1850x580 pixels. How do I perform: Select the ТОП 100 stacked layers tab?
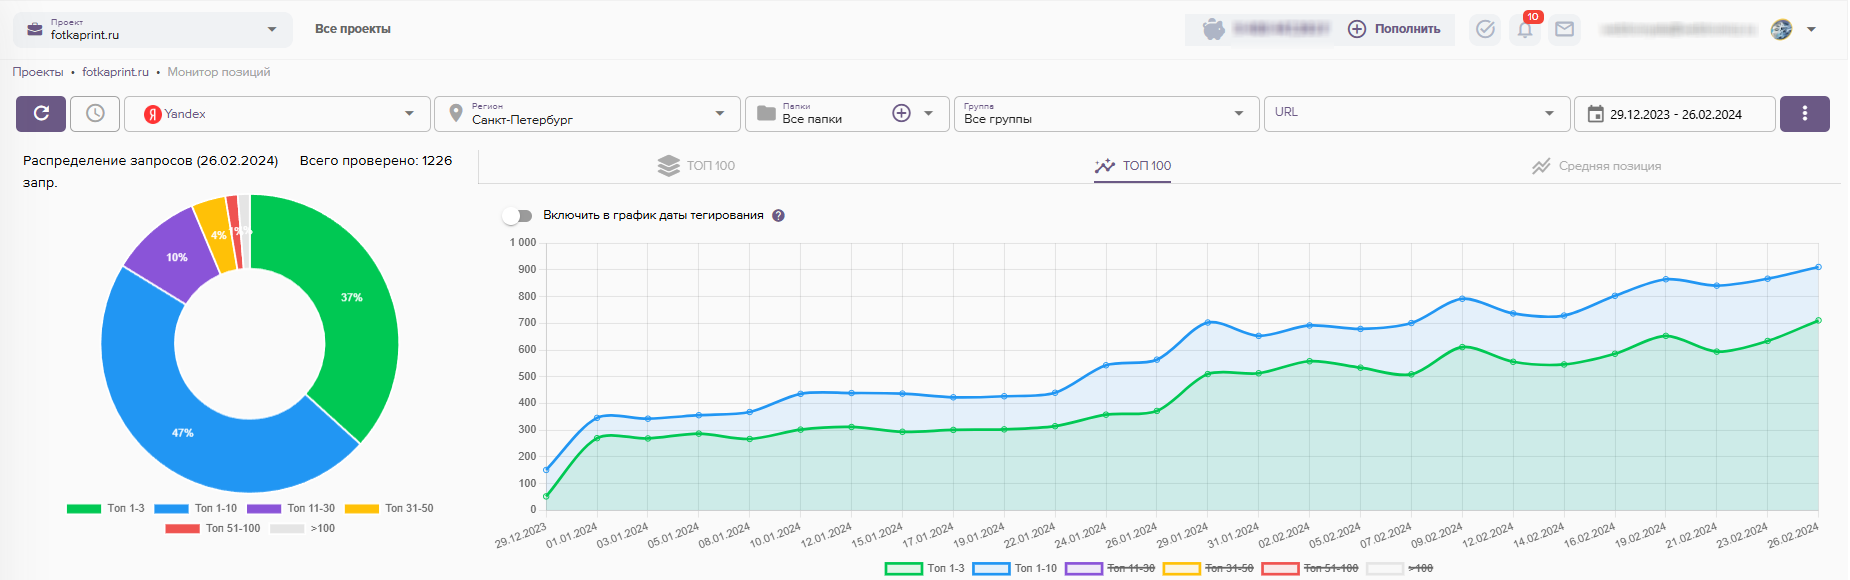[x=696, y=166]
